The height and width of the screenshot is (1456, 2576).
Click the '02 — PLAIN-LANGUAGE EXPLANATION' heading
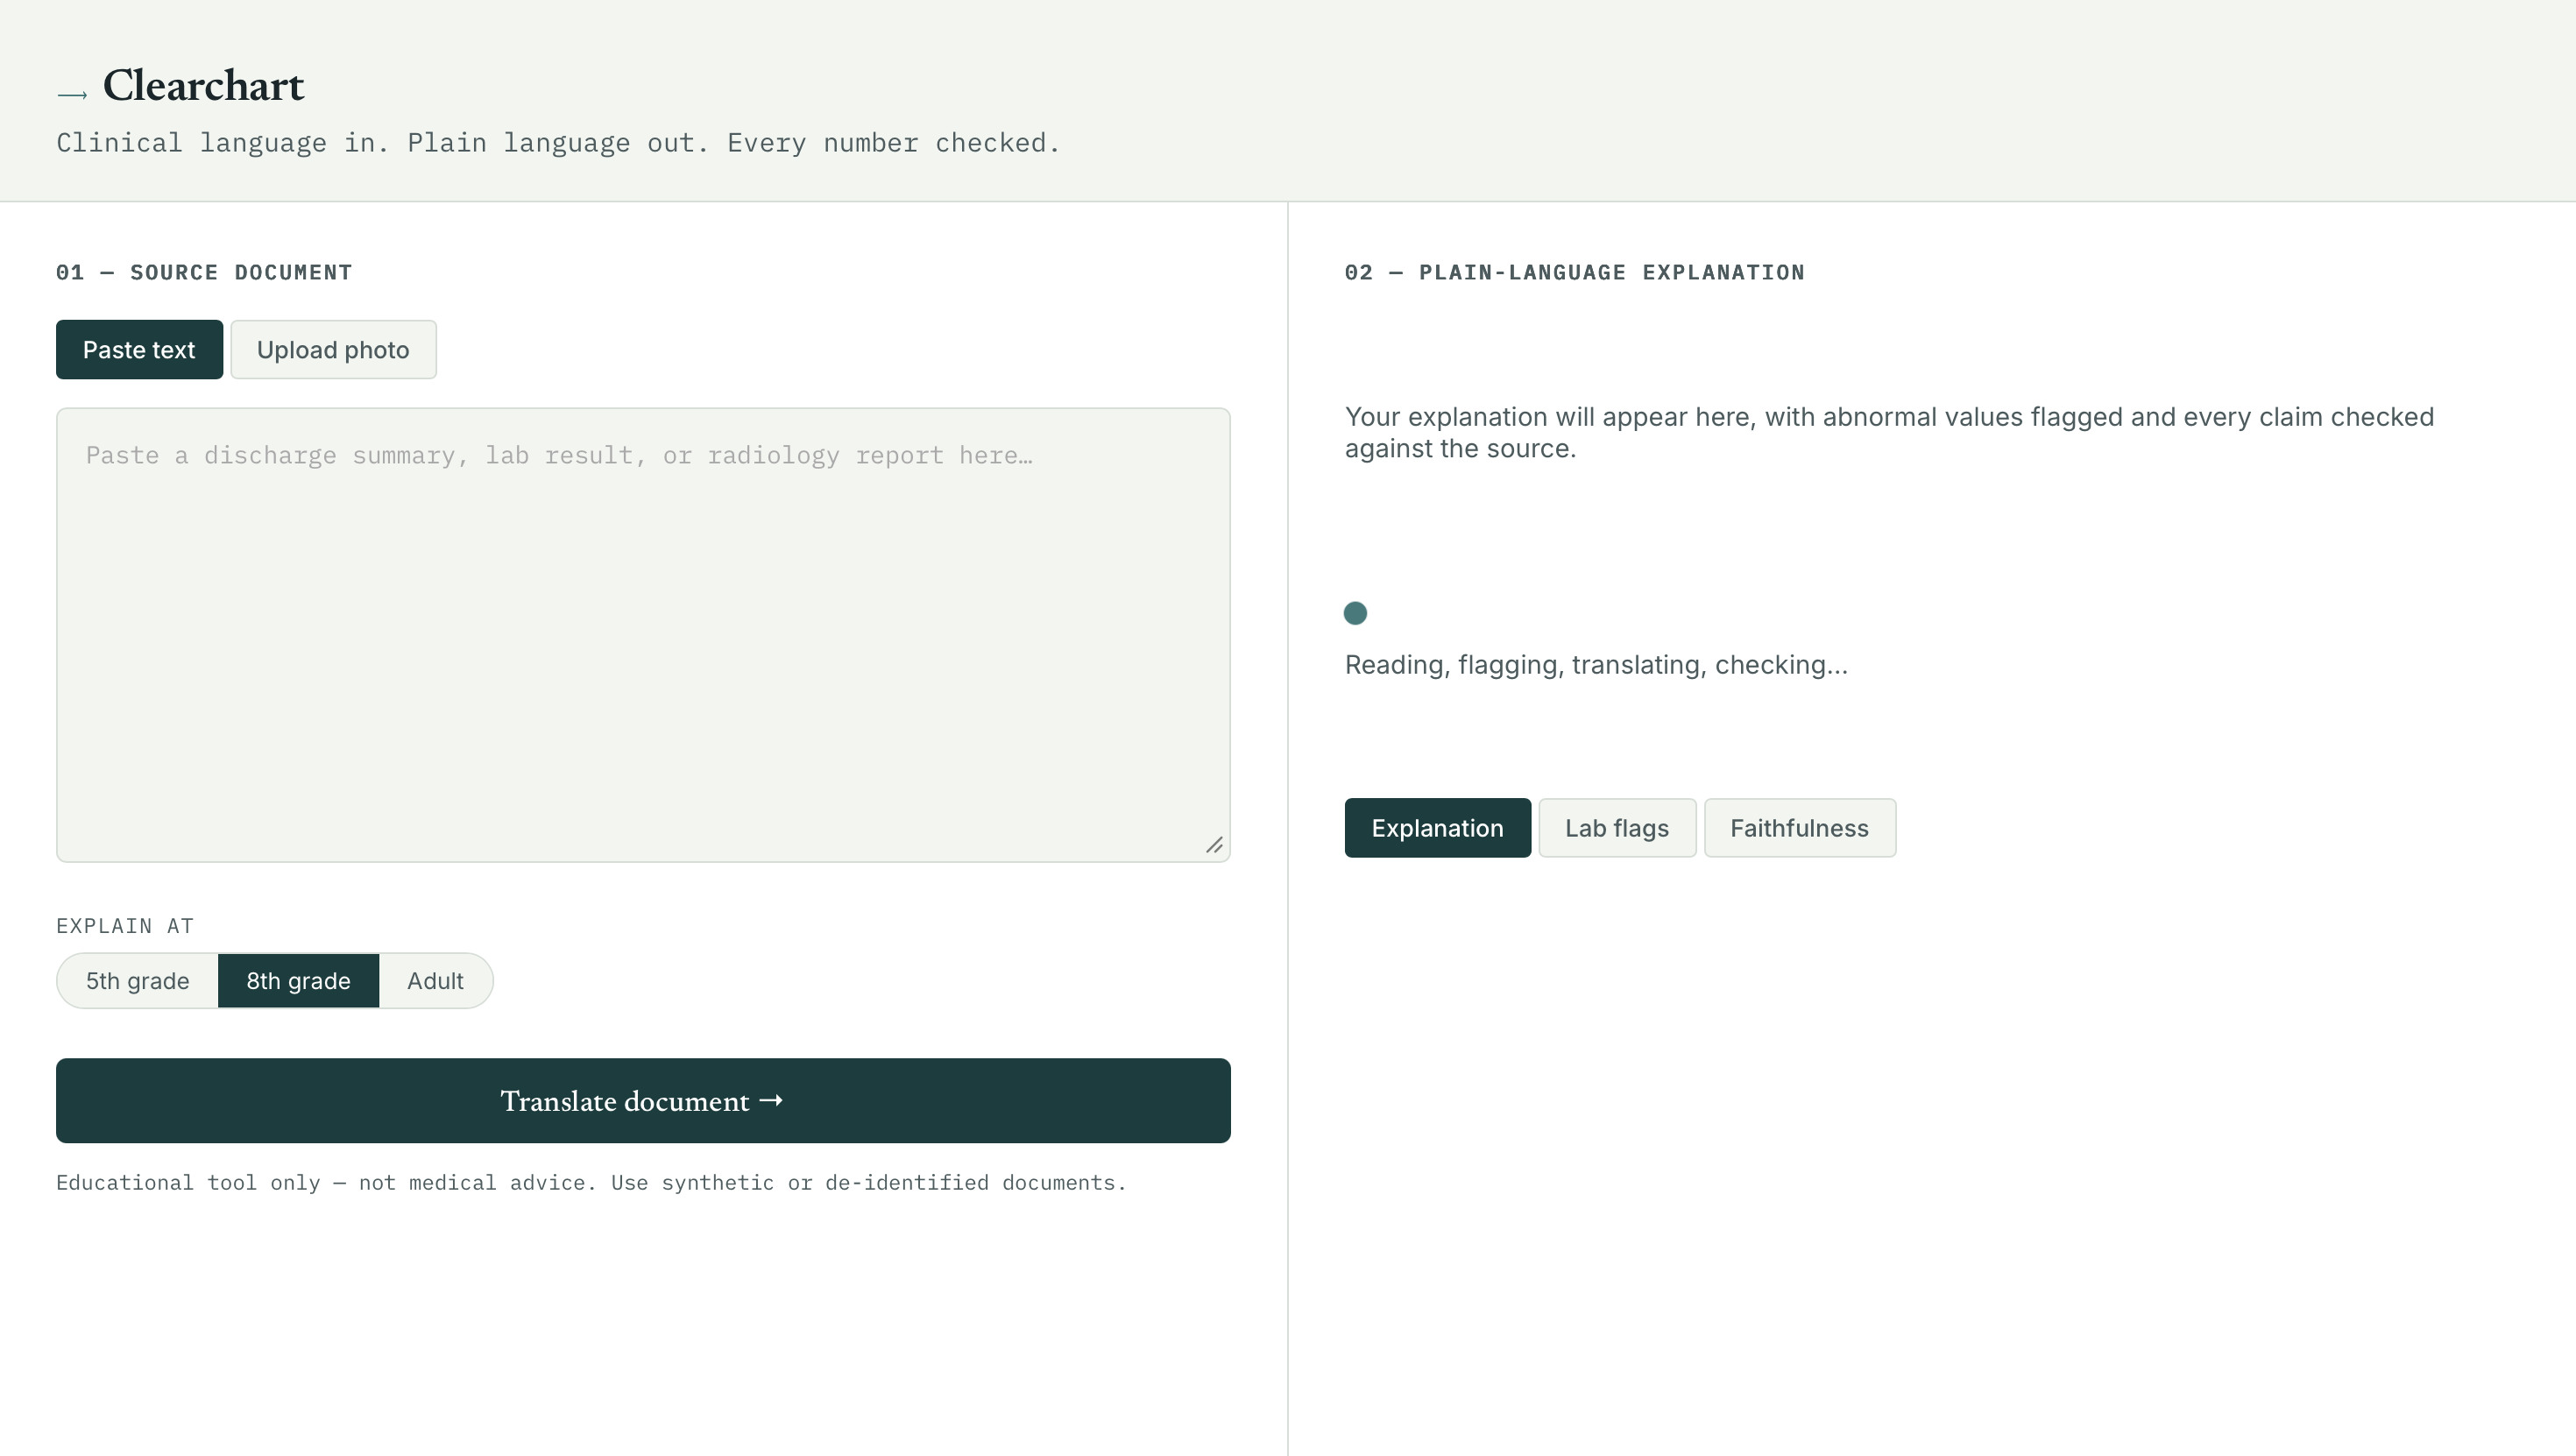point(1575,272)
